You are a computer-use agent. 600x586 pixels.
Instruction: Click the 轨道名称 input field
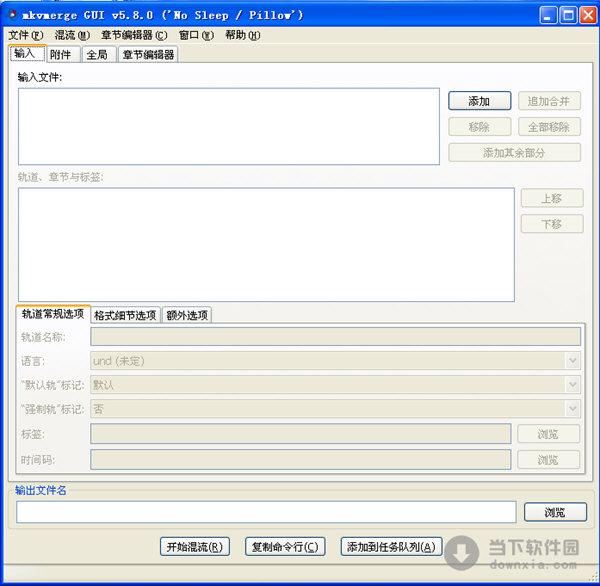click(335, 337)
